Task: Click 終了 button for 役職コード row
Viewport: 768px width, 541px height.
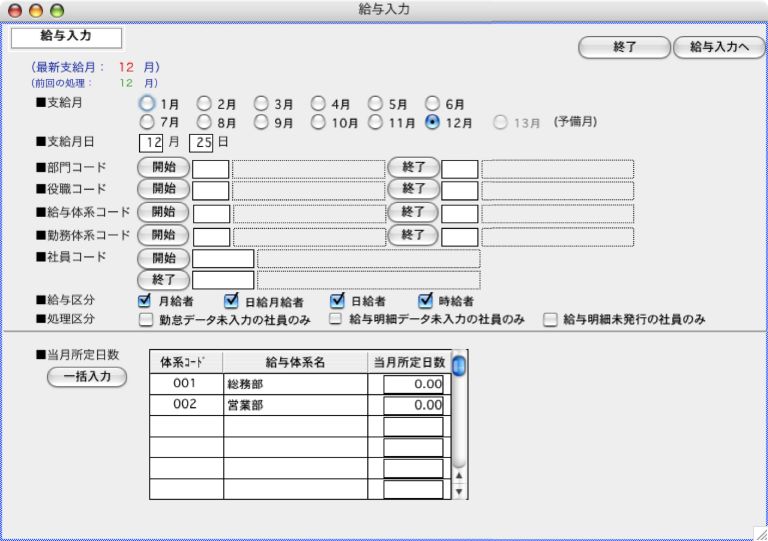Action: pos(414,188)
